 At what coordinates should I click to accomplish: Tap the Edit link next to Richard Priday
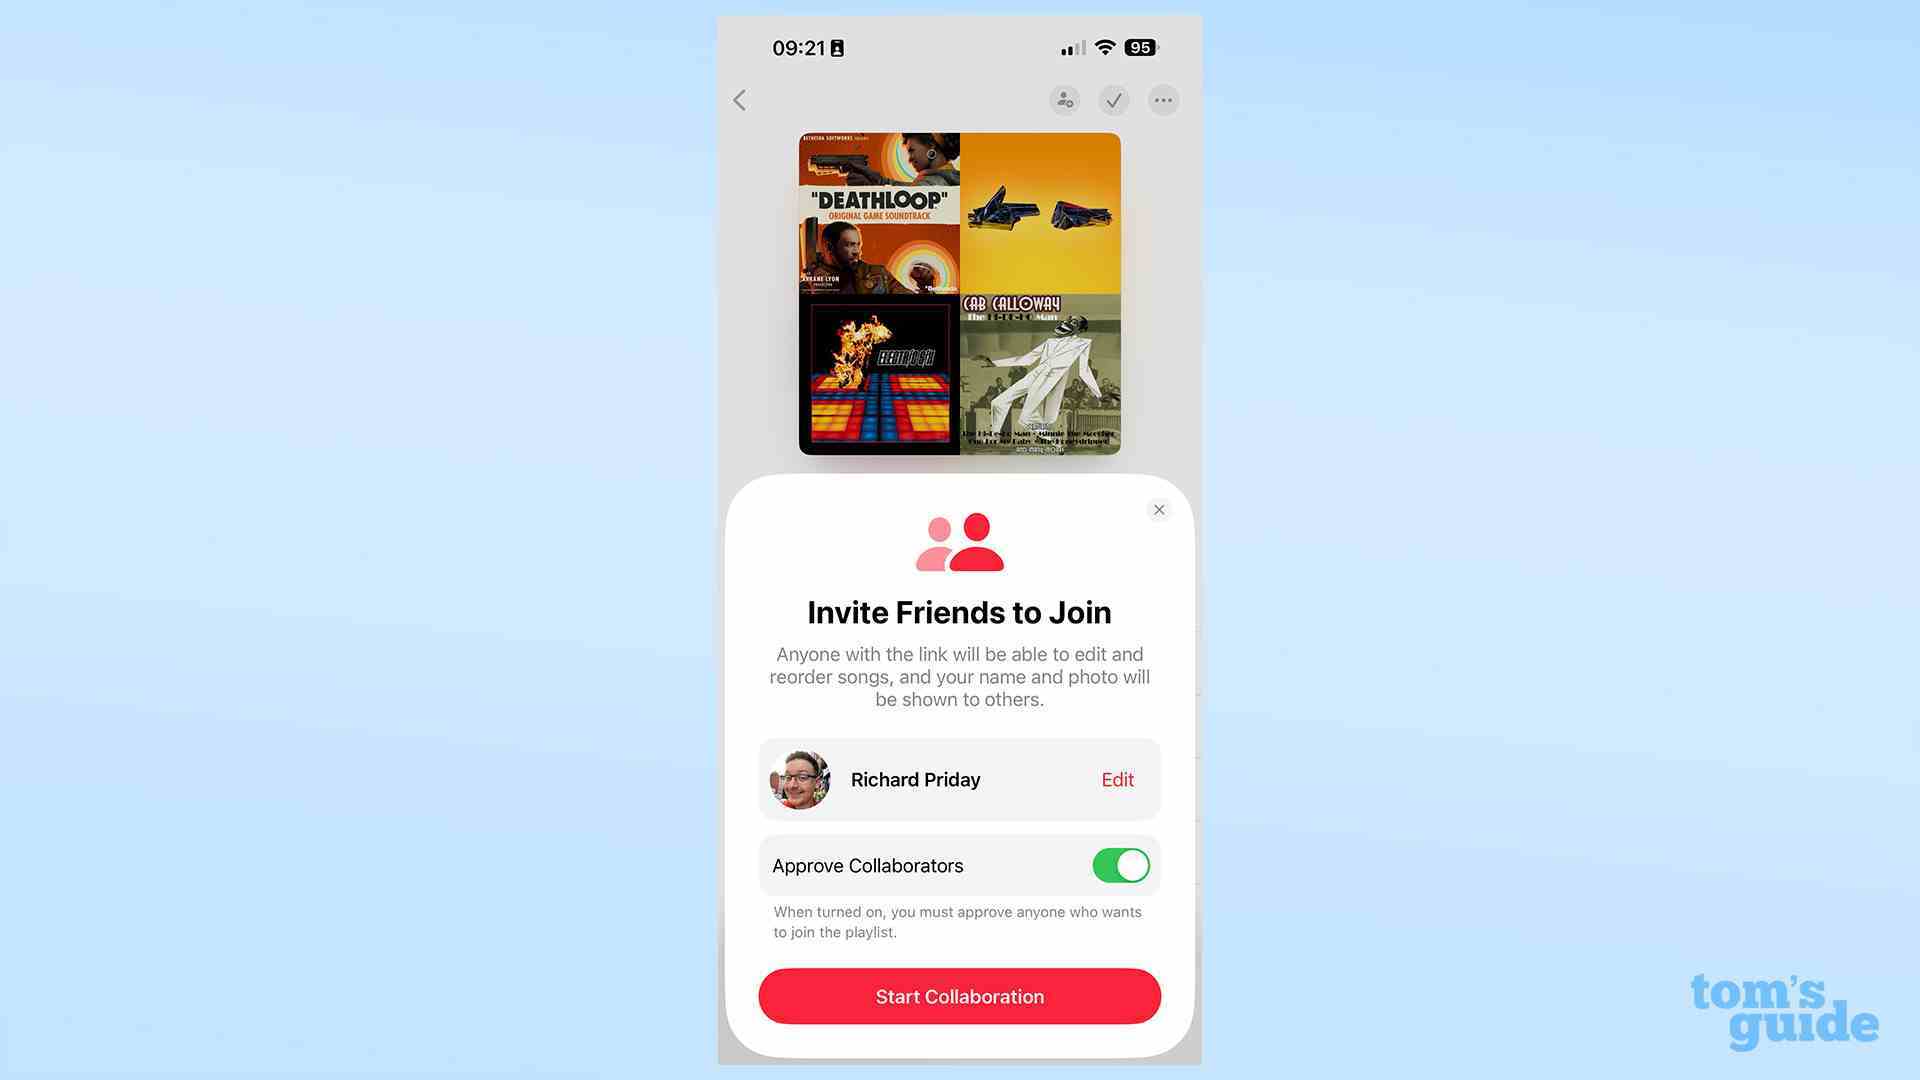click(x=1117, y=779)
